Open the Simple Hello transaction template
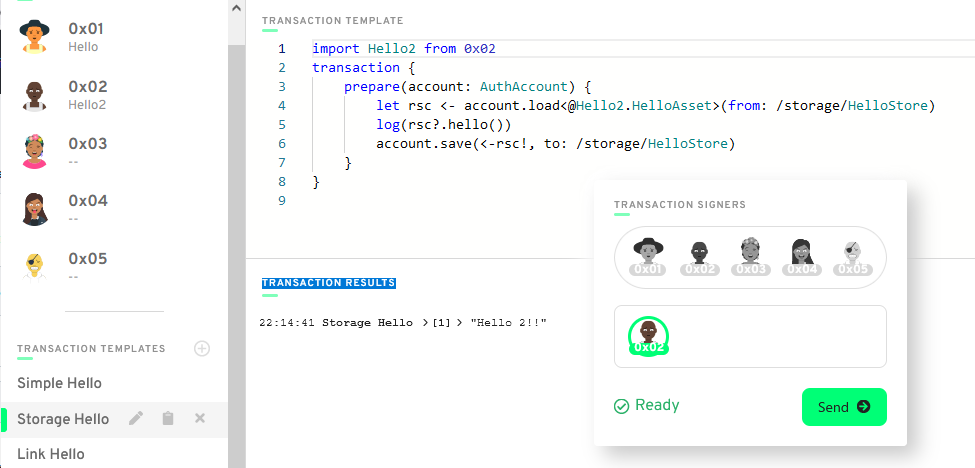The height and width of the screenshot is (468, 975). coord(59,383)
